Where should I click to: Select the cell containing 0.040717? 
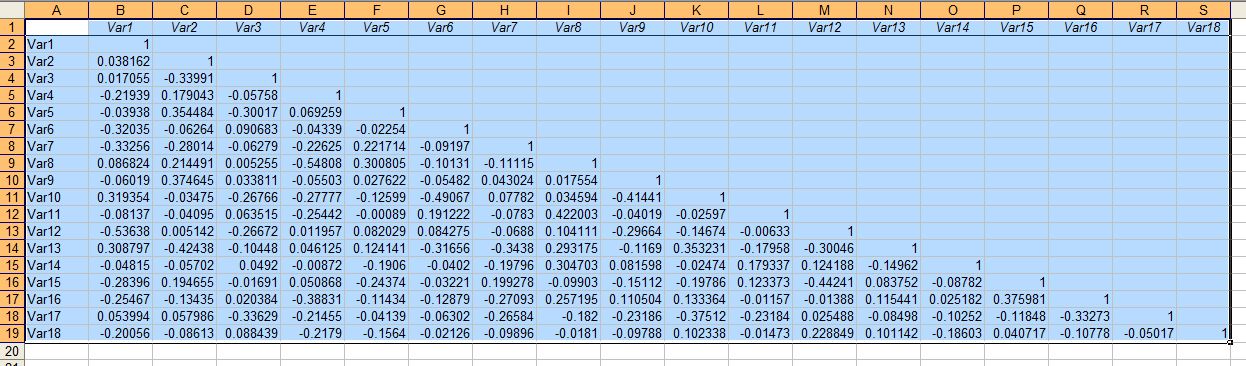click(x=1016, y=333)
